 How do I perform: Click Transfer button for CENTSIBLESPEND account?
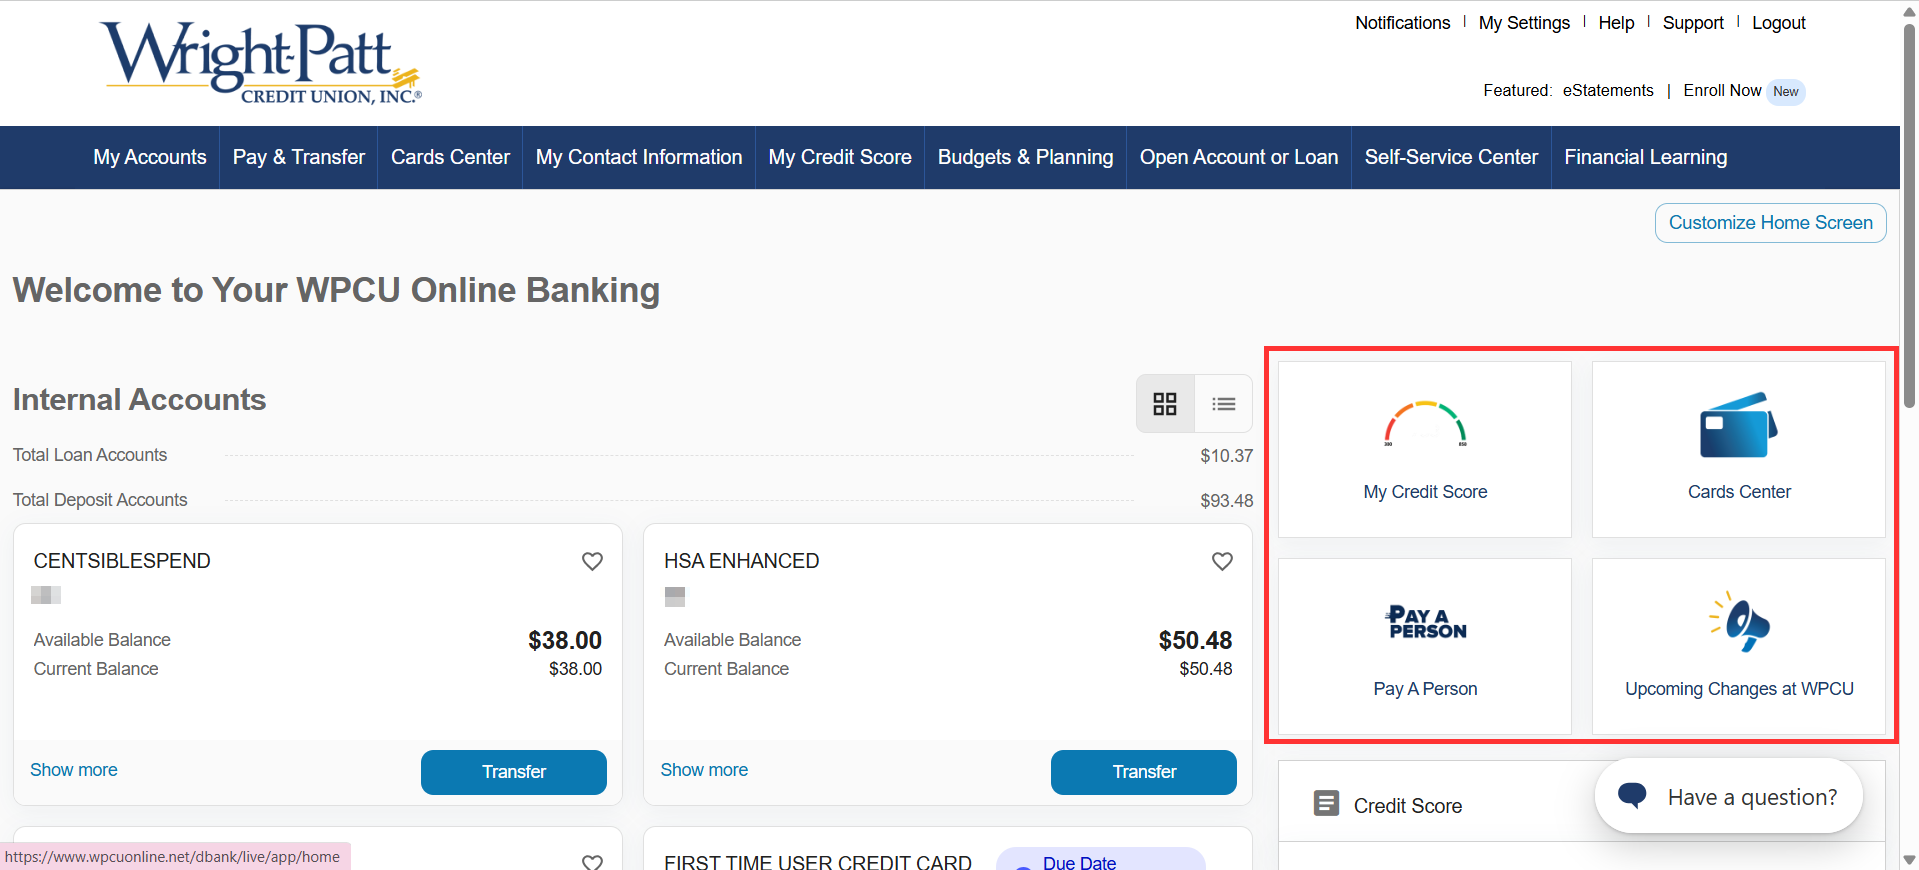[513, 772]
